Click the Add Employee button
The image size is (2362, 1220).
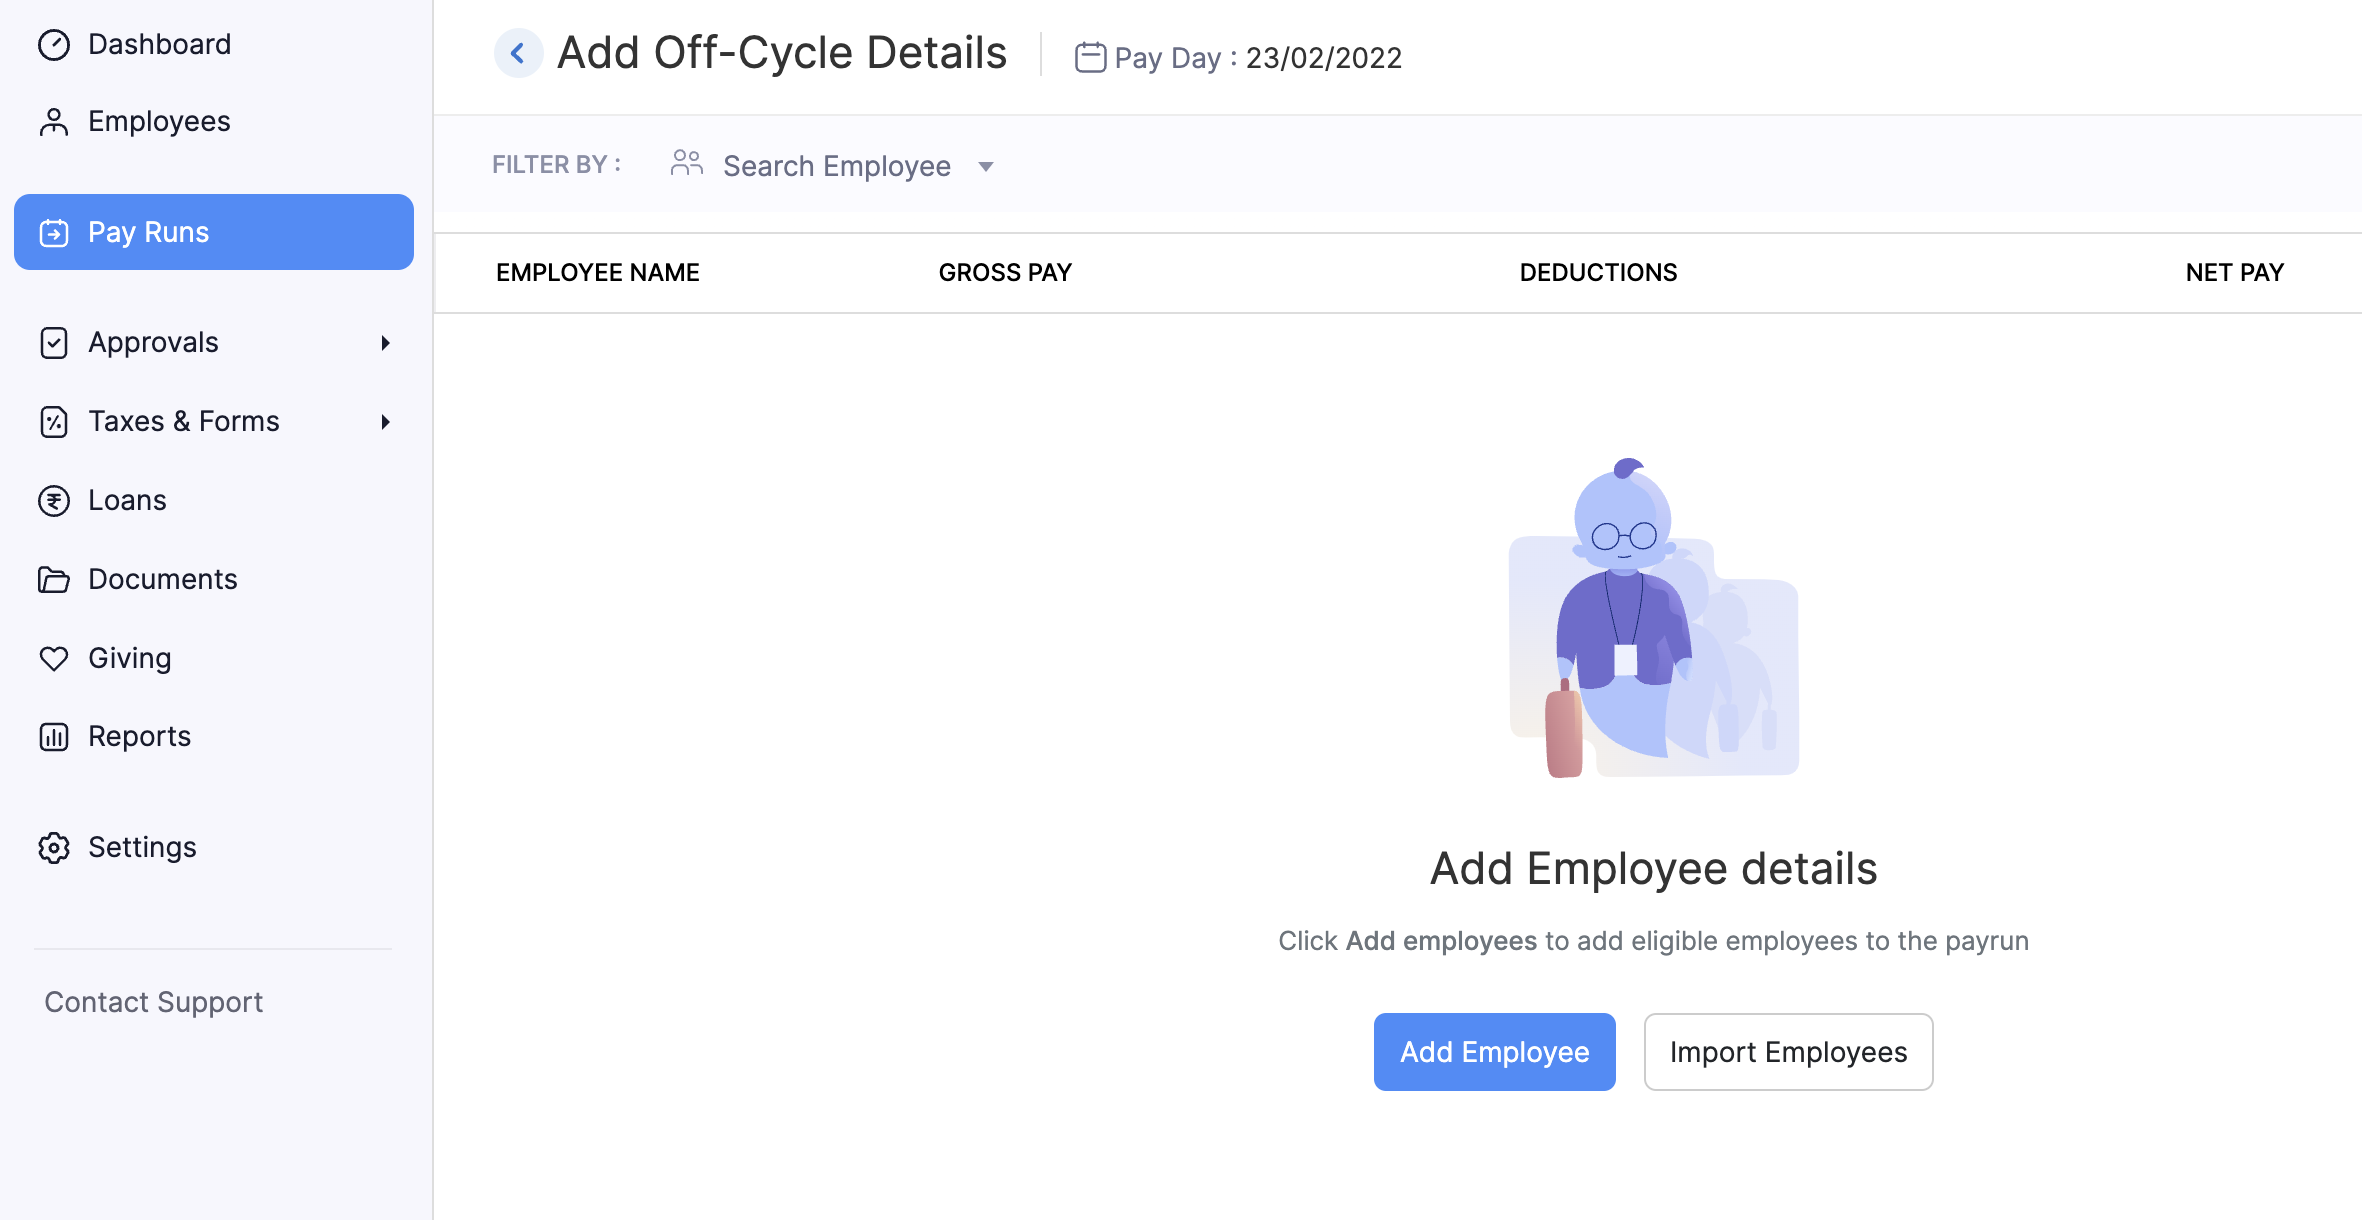[1494, 1052]
